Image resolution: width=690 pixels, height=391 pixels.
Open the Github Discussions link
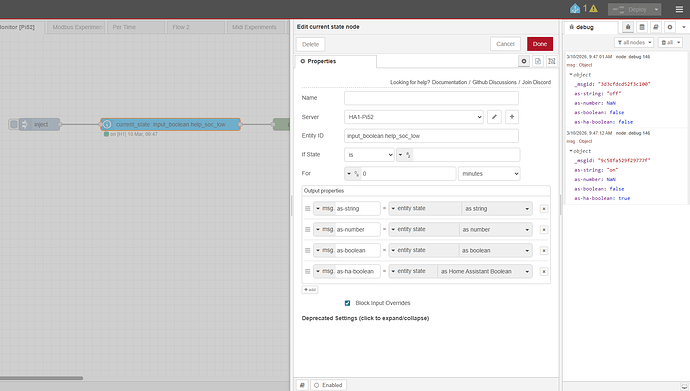495,82
